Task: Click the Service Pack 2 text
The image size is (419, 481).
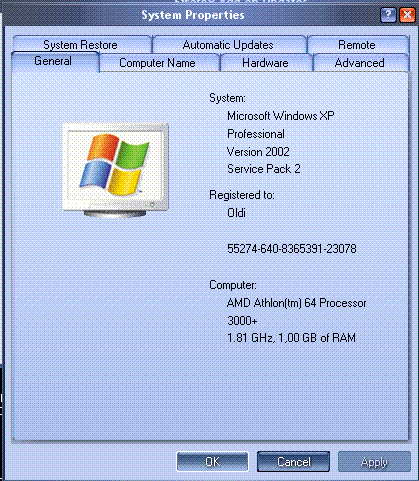Action: pos(264,169)
